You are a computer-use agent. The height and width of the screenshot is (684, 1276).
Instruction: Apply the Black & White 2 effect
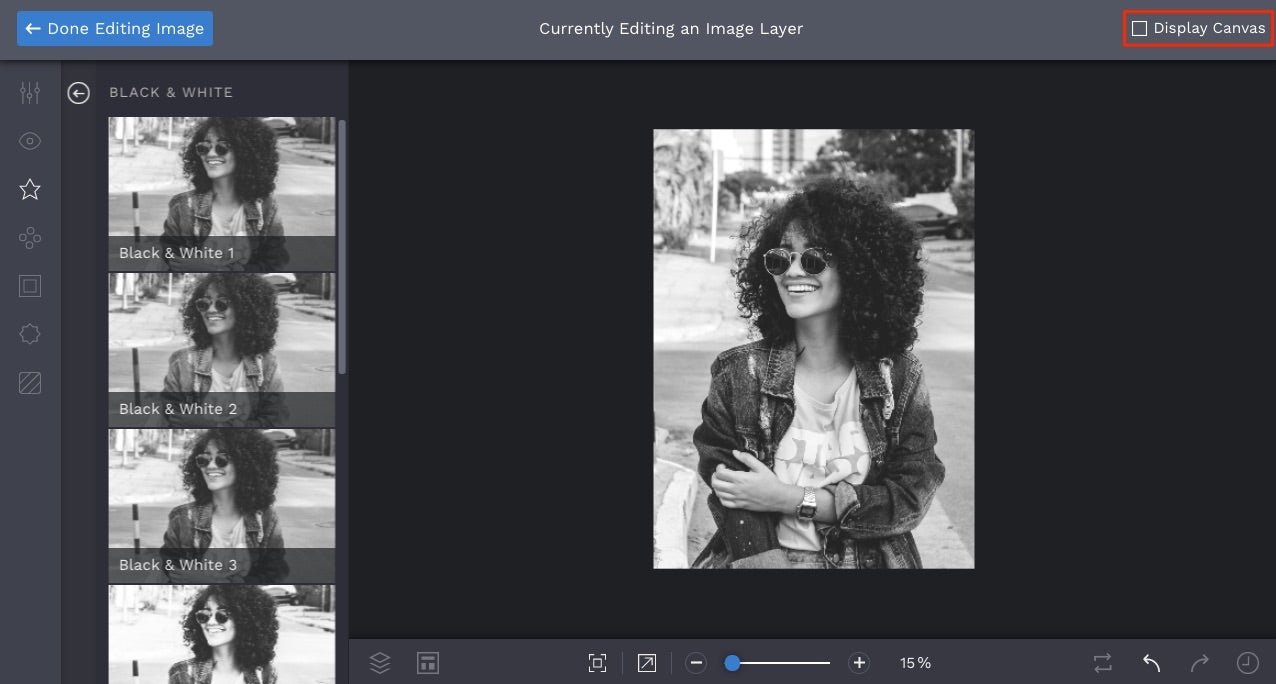click(x=222, y=349)
